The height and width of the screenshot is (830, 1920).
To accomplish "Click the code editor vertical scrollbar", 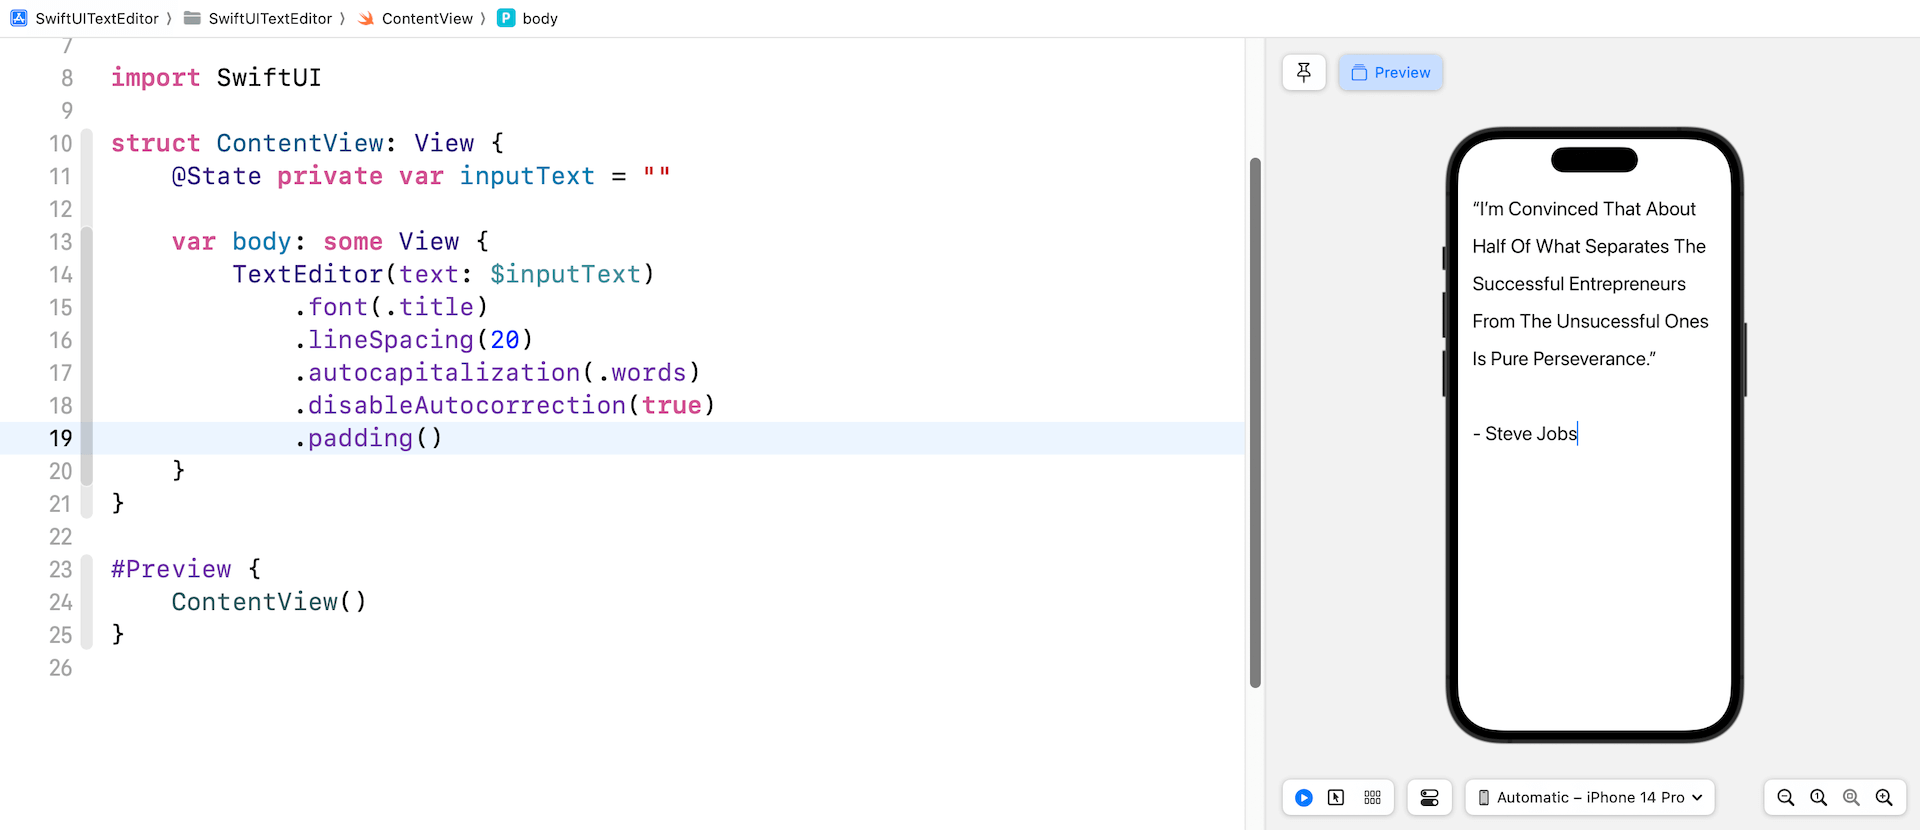I will (1255, 422).
